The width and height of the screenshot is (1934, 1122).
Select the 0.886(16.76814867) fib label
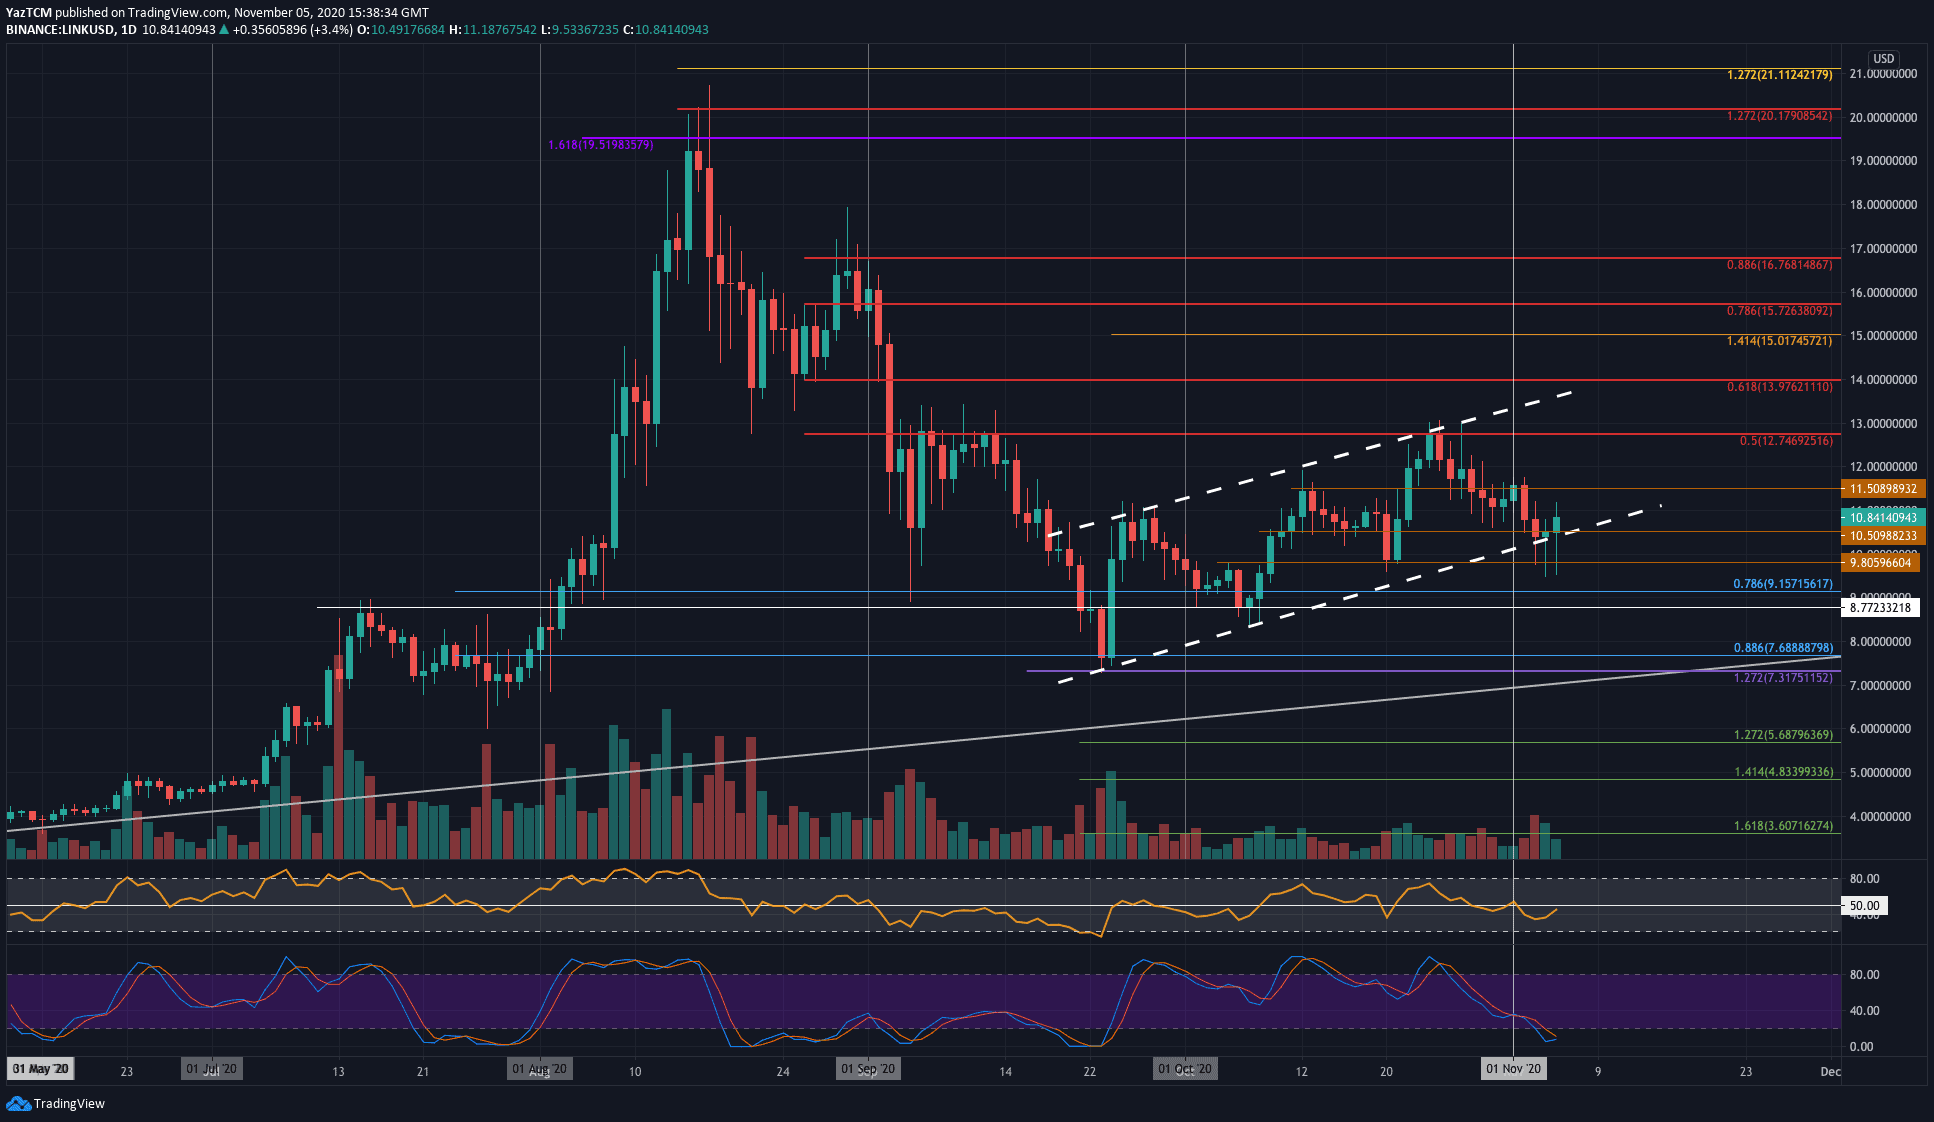[x=1780, y=265]
